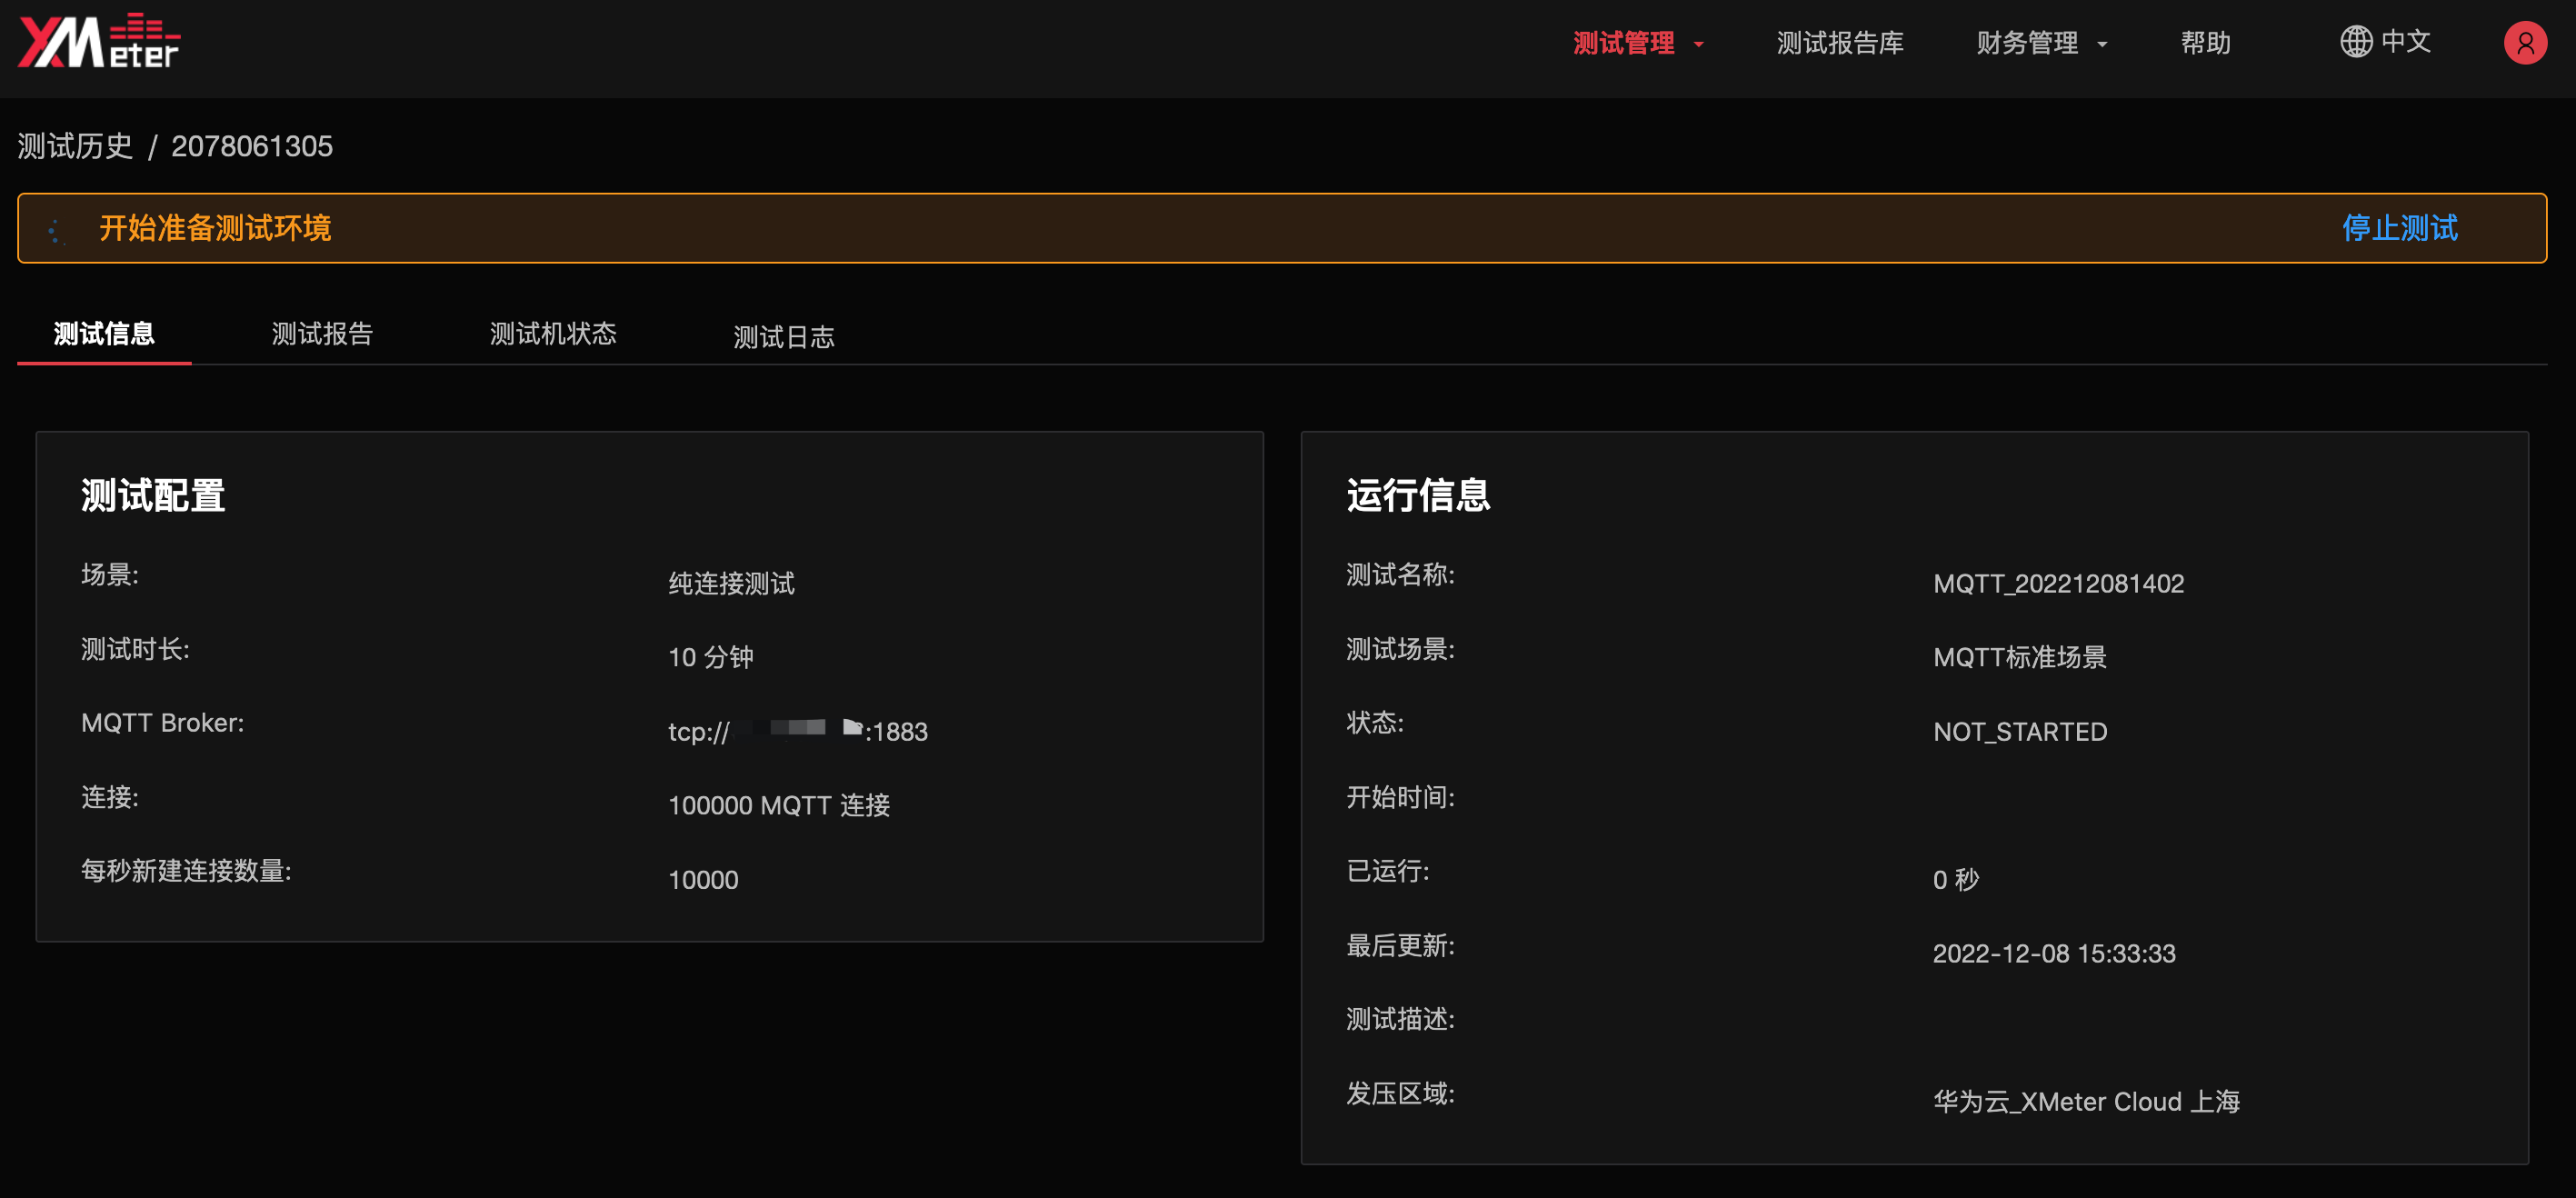Select the 测试信息 tab
This screenshot has width=2576, height=1198.
coord(104,334)
